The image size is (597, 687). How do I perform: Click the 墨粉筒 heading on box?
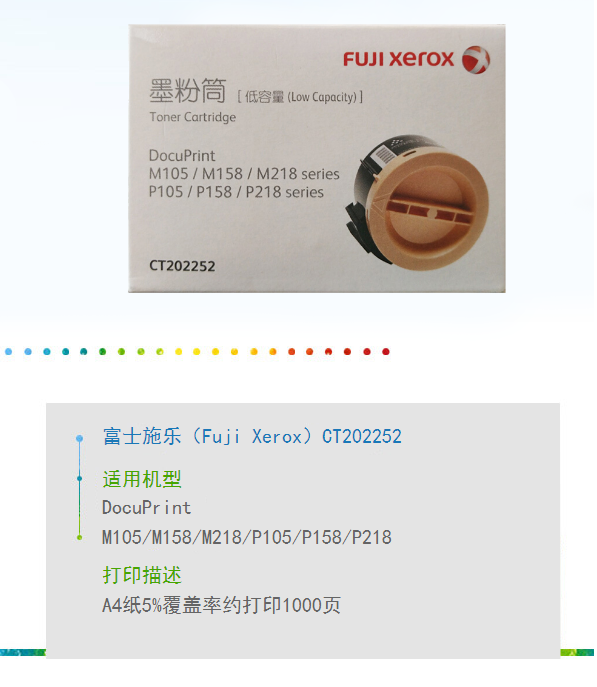188,91
